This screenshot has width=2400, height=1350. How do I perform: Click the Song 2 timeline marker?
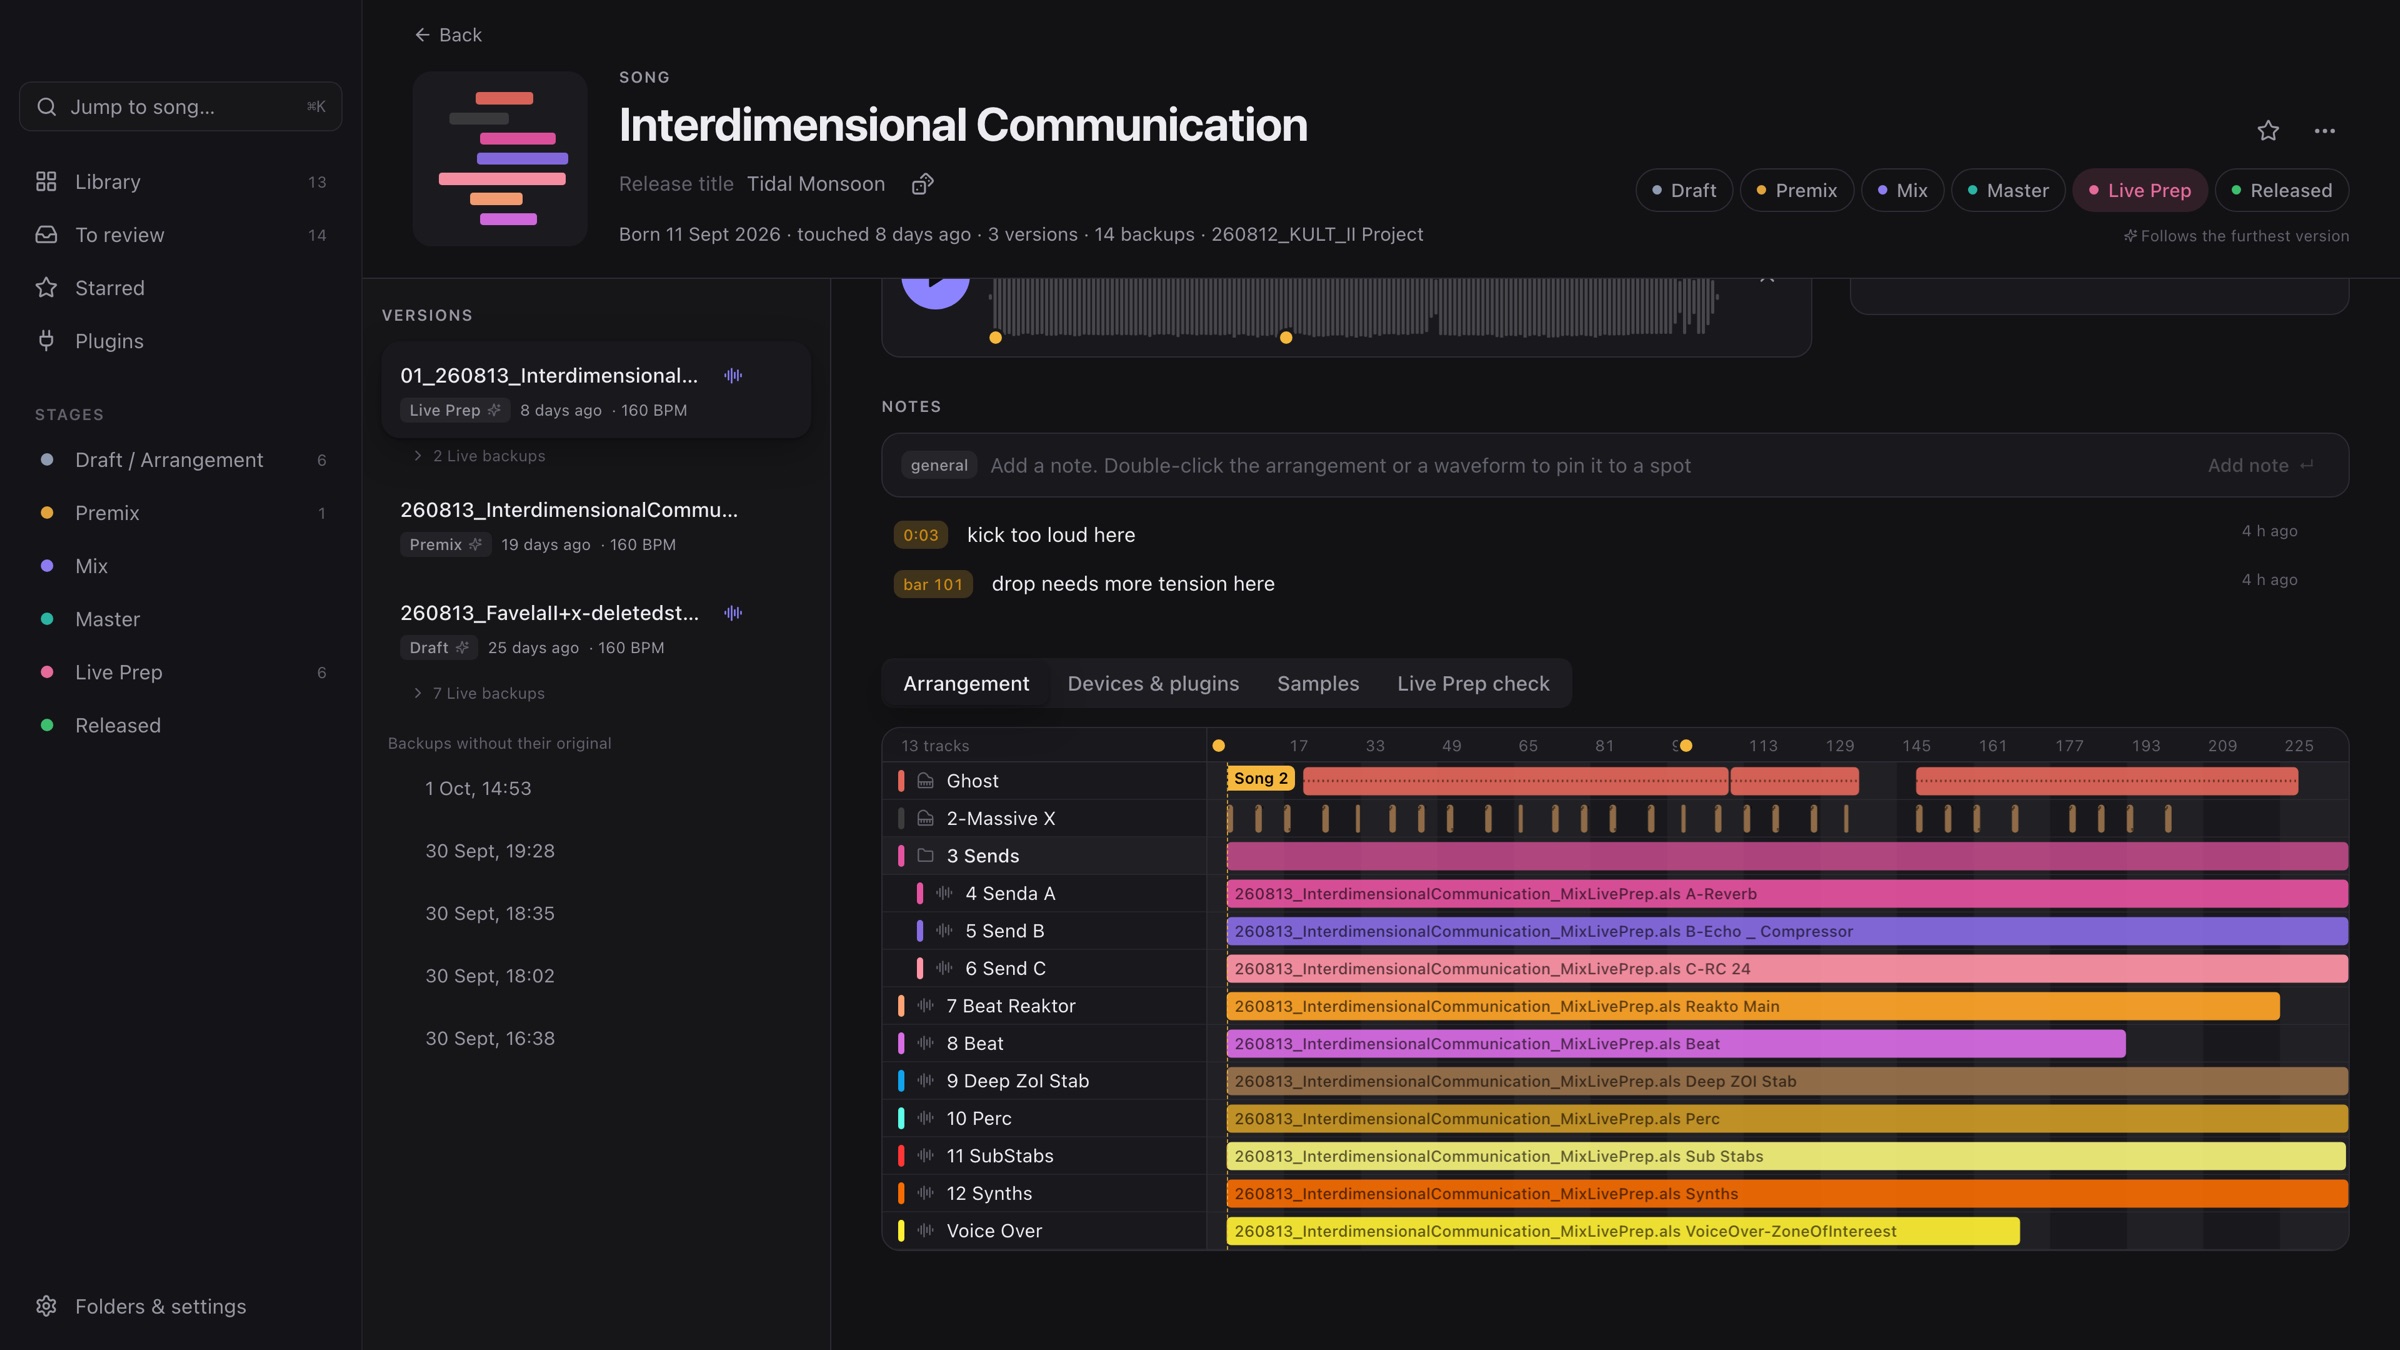[1261, 779]
